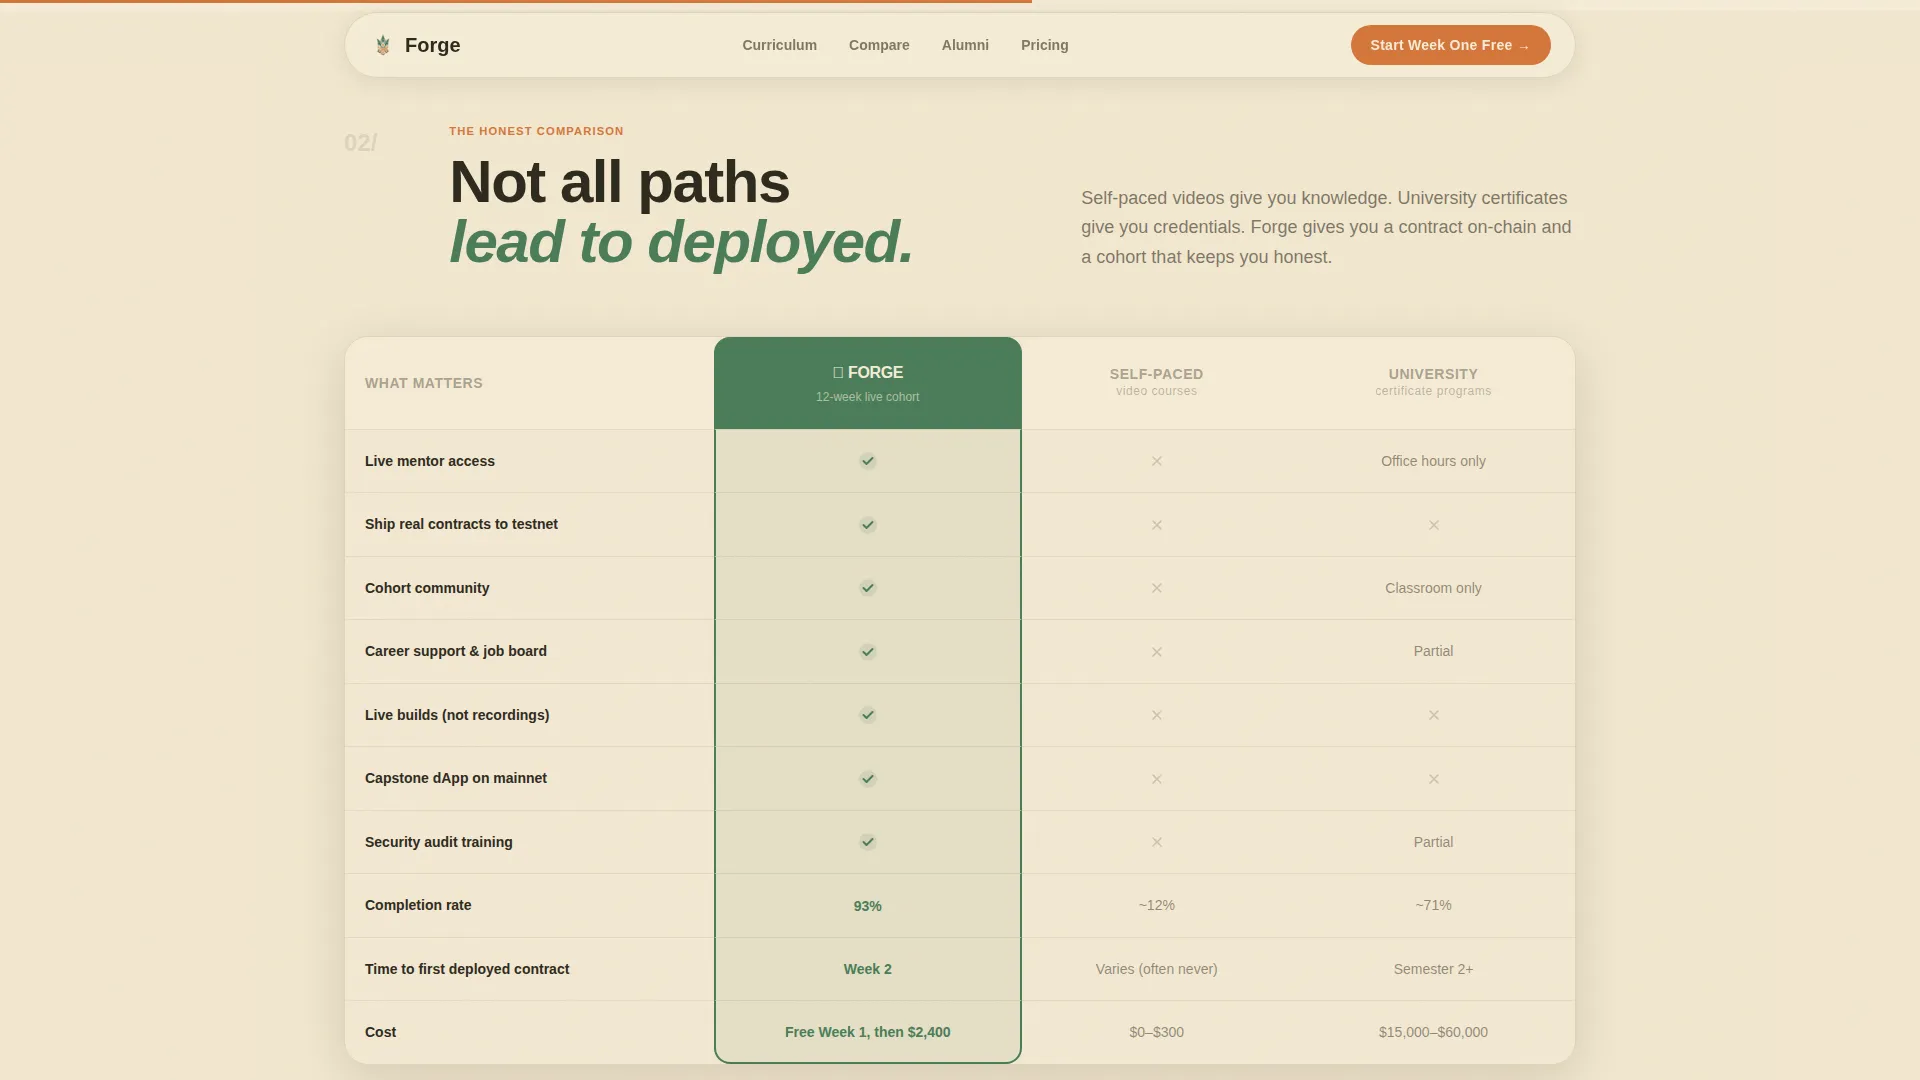Select 'Security audit training' label
Image resolution: width=1920 pixels, height=1080 pixels.
(x=439, y=842)
